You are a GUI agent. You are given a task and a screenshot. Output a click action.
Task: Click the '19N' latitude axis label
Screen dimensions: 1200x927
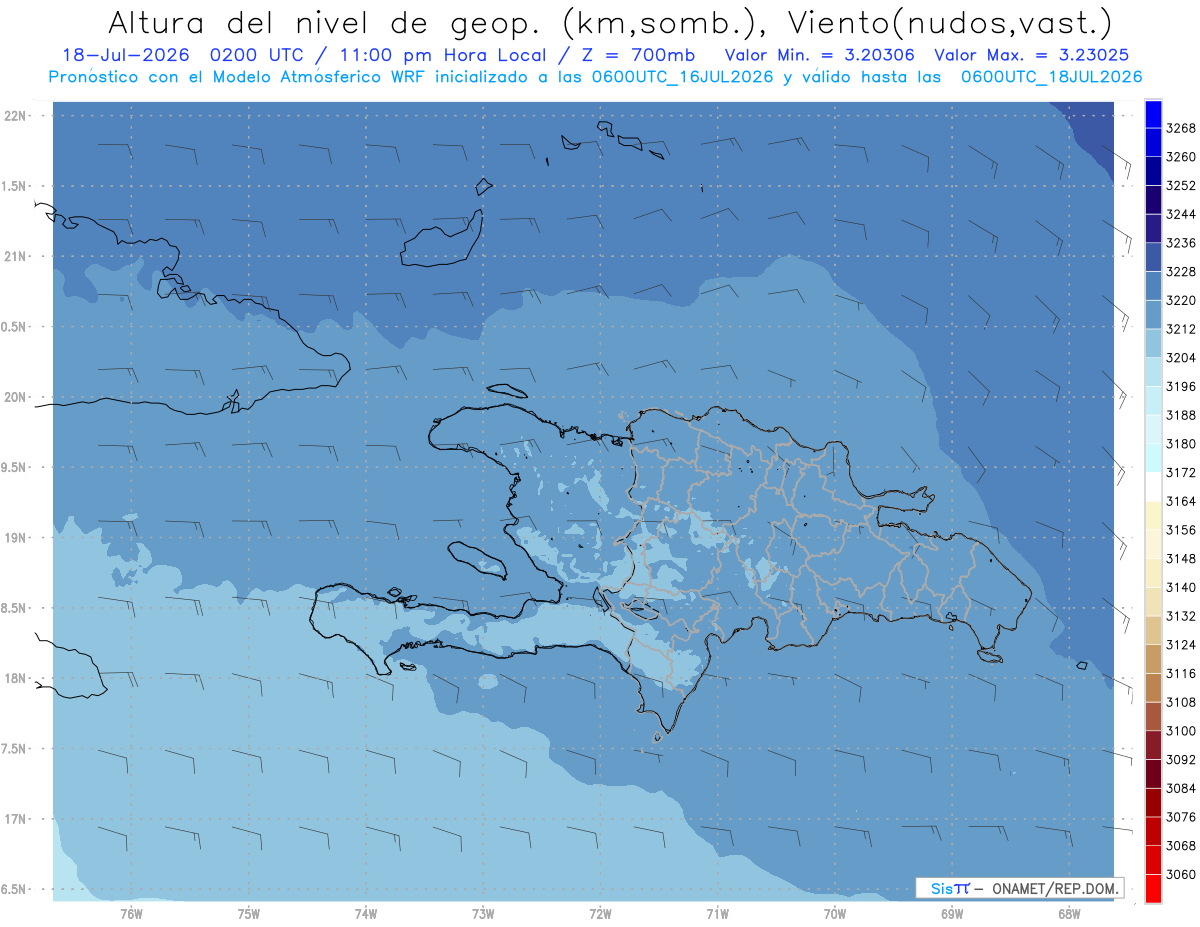tap(16, 538)
